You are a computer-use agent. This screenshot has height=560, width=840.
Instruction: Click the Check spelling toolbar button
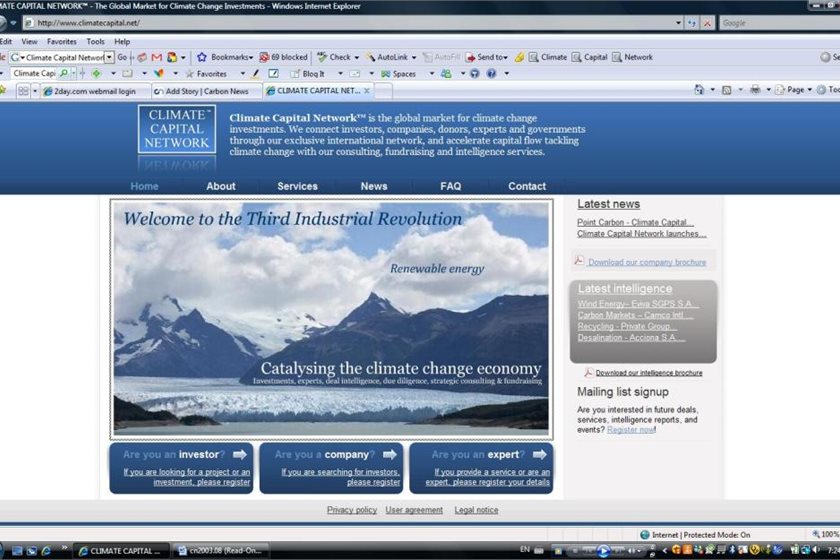pos(335,57)
